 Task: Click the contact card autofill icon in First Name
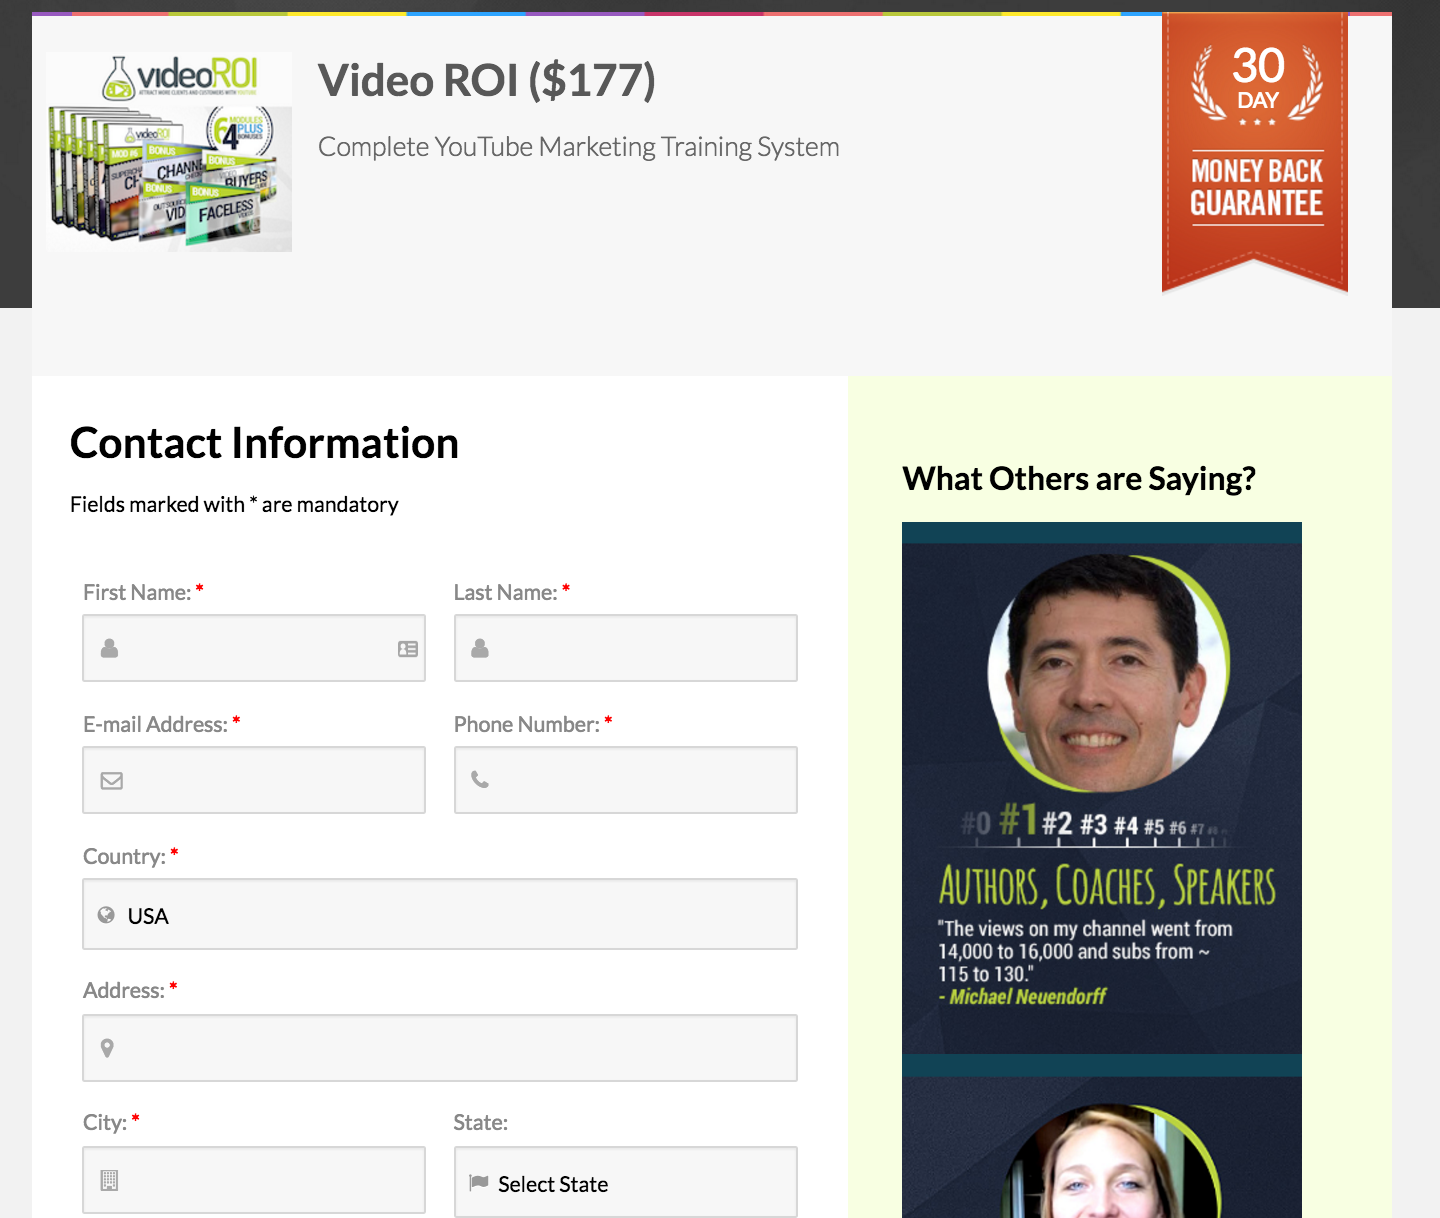click(x=408, y=649)
